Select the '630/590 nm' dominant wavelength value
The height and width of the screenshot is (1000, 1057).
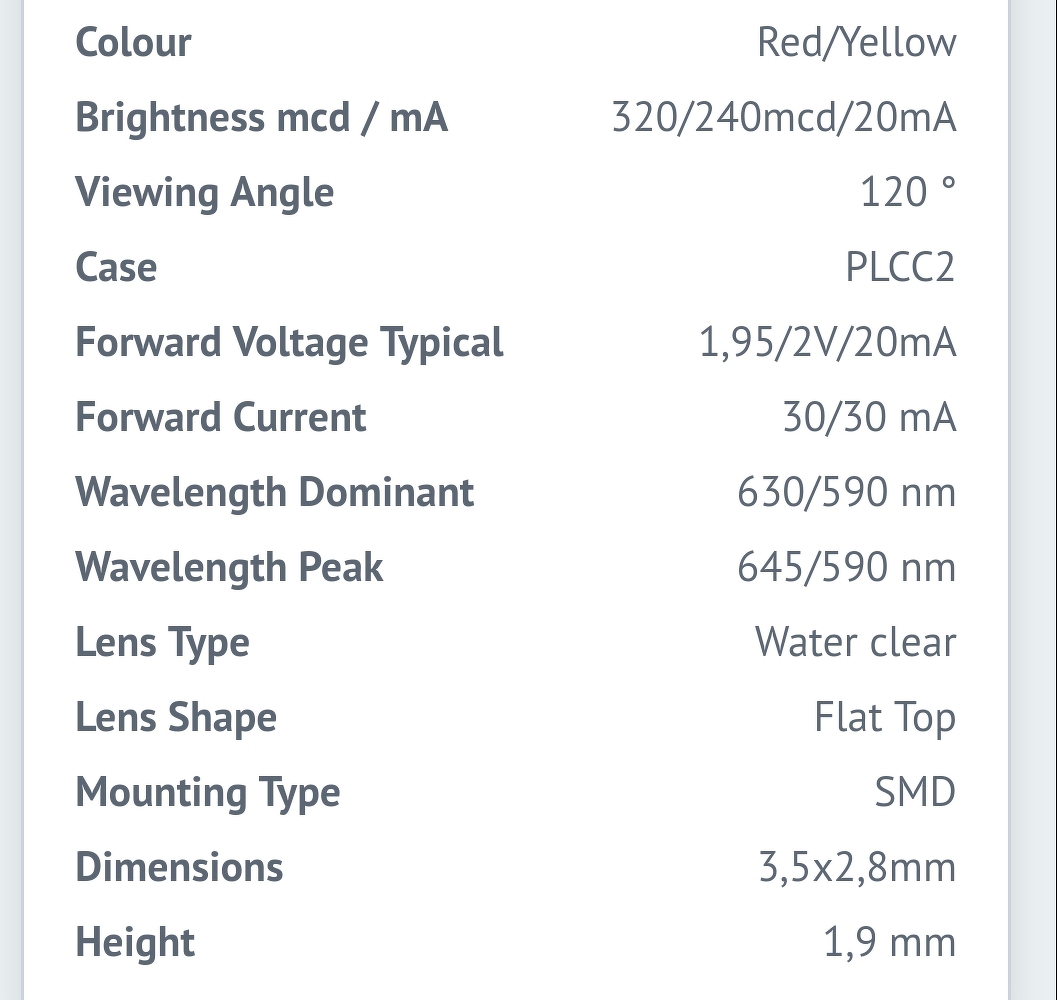[x=846, y=493]
